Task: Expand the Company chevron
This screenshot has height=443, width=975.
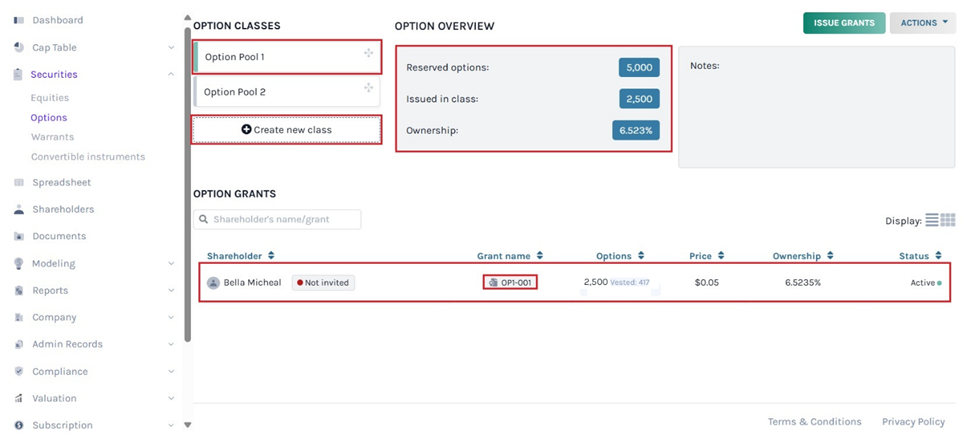Action: pos(172,317)
